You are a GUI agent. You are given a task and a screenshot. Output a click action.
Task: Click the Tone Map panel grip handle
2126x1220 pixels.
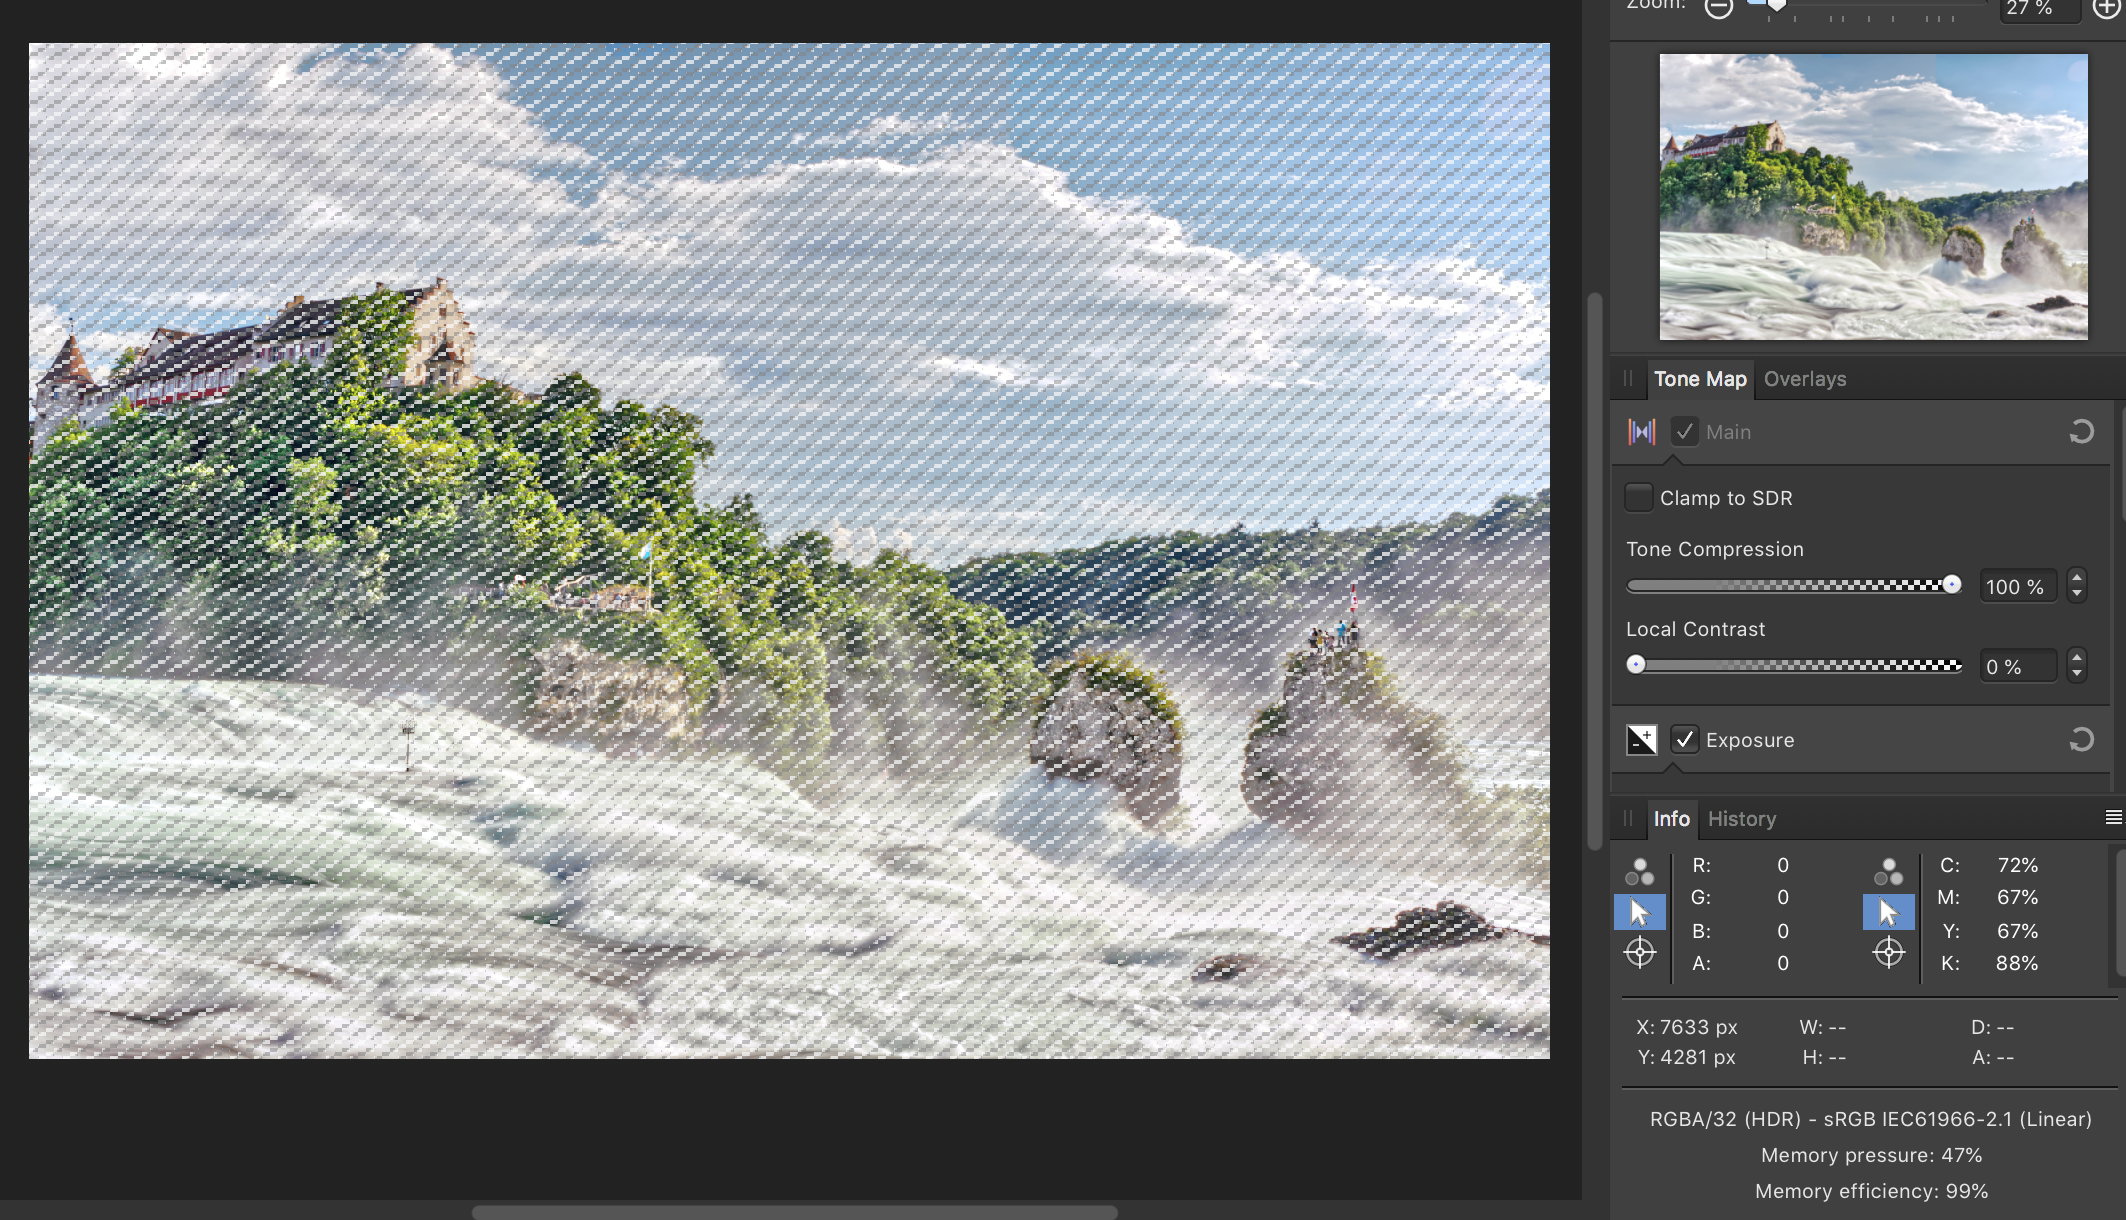(x=1628, y=379)
